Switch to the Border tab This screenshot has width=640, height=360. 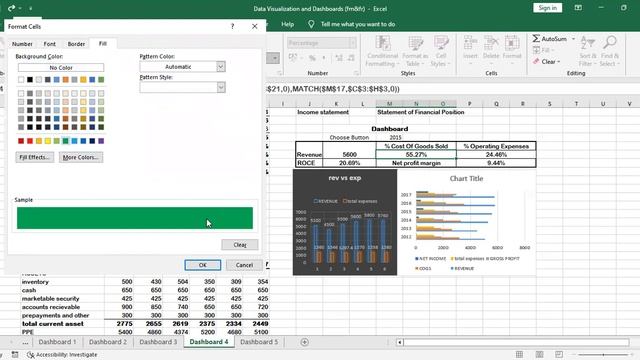(x=76, y=44)
